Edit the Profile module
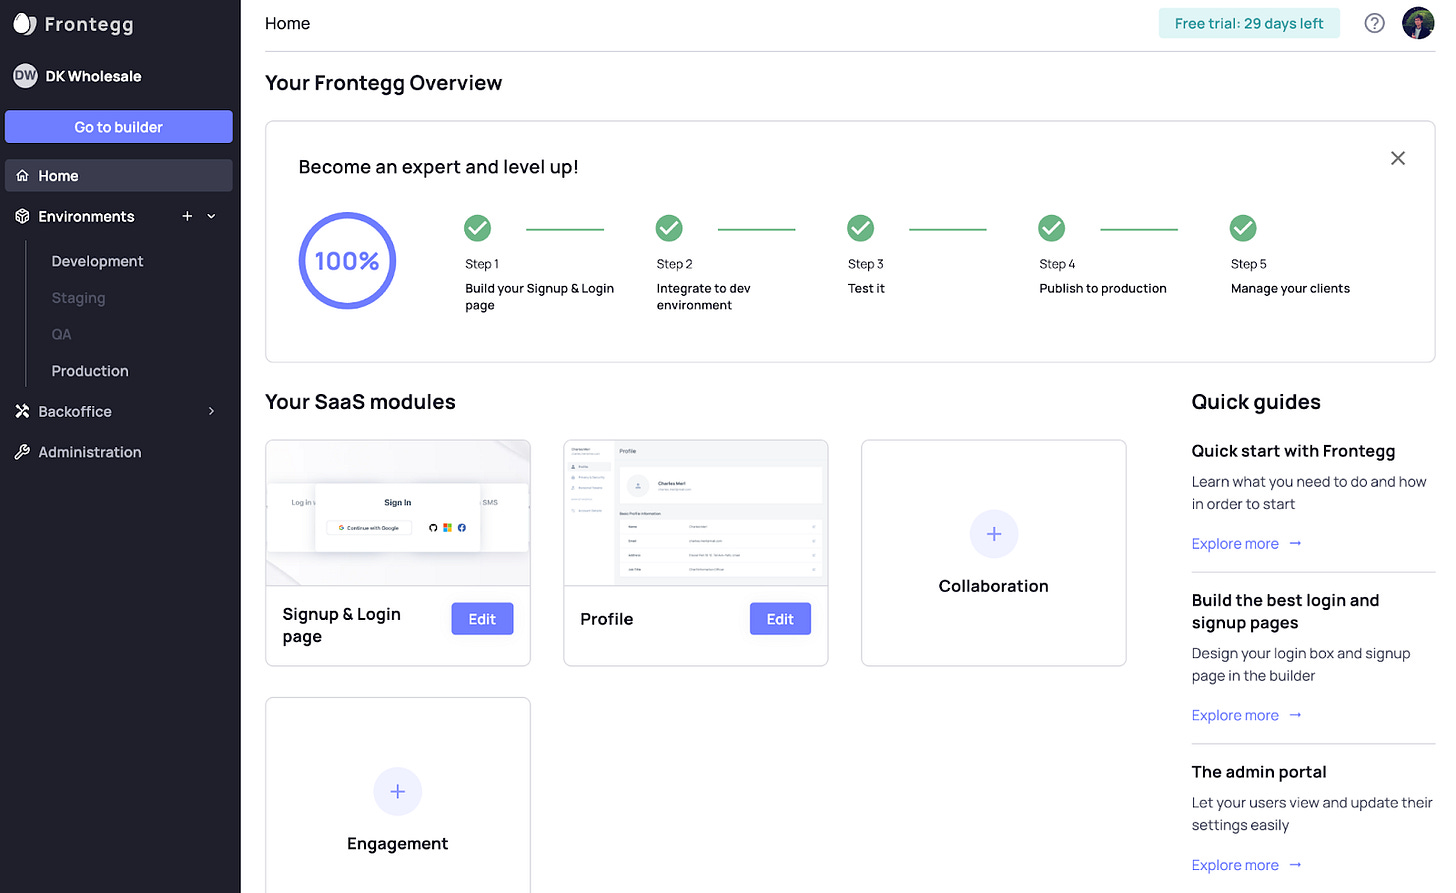This screenshot has width=1456, height=893. [780, 619]
